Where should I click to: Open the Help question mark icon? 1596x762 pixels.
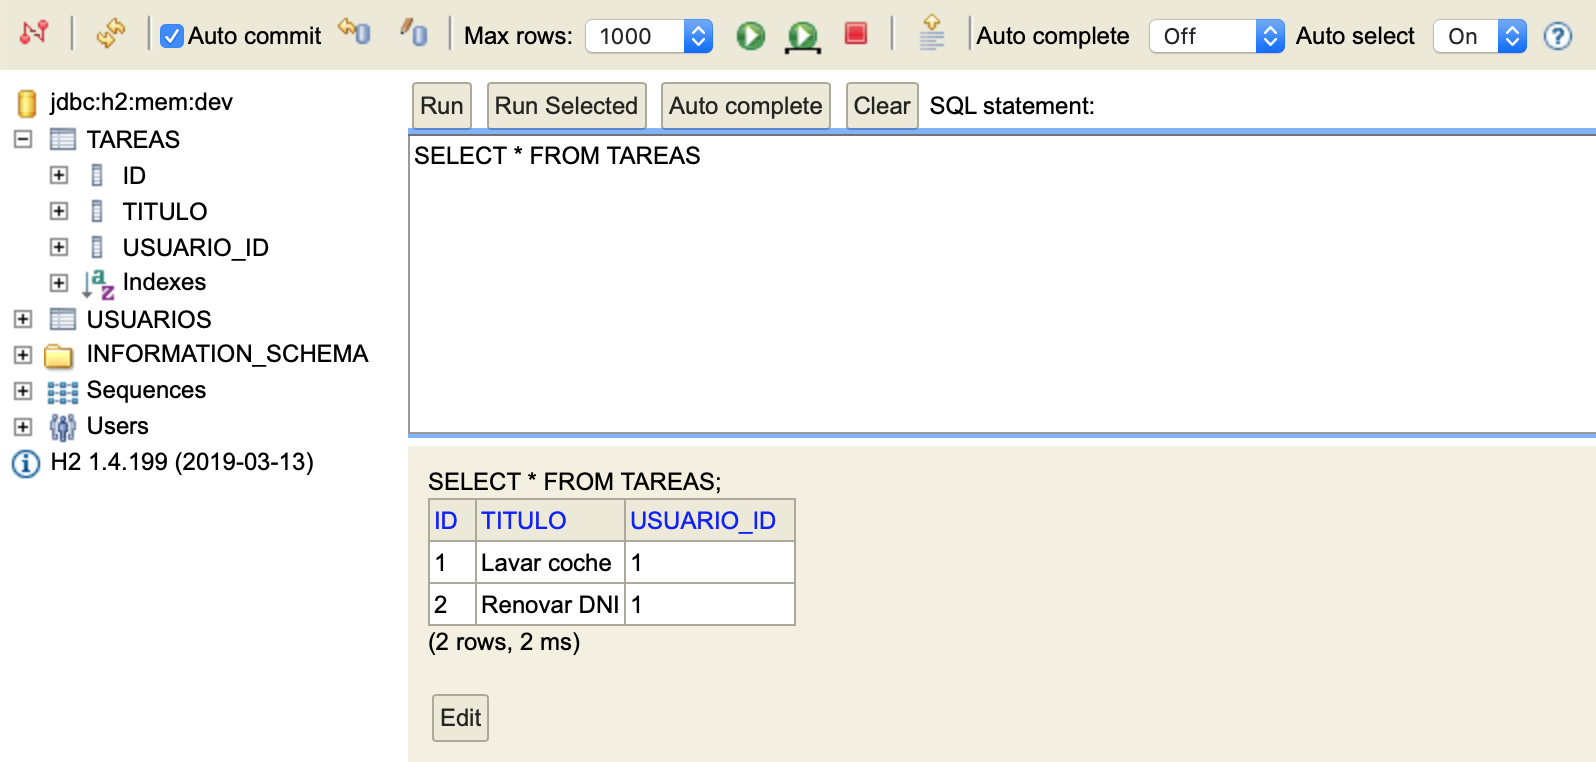click(x=1558, y=37)
